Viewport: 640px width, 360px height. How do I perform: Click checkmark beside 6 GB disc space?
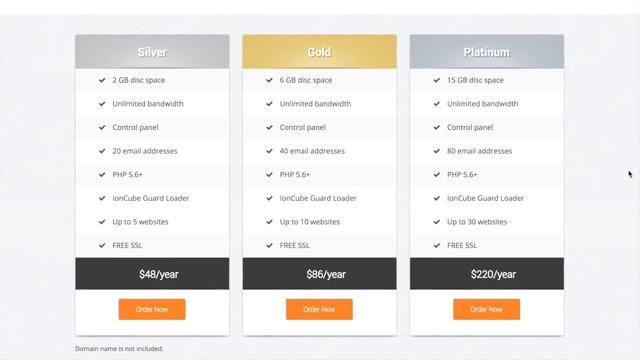269,80
